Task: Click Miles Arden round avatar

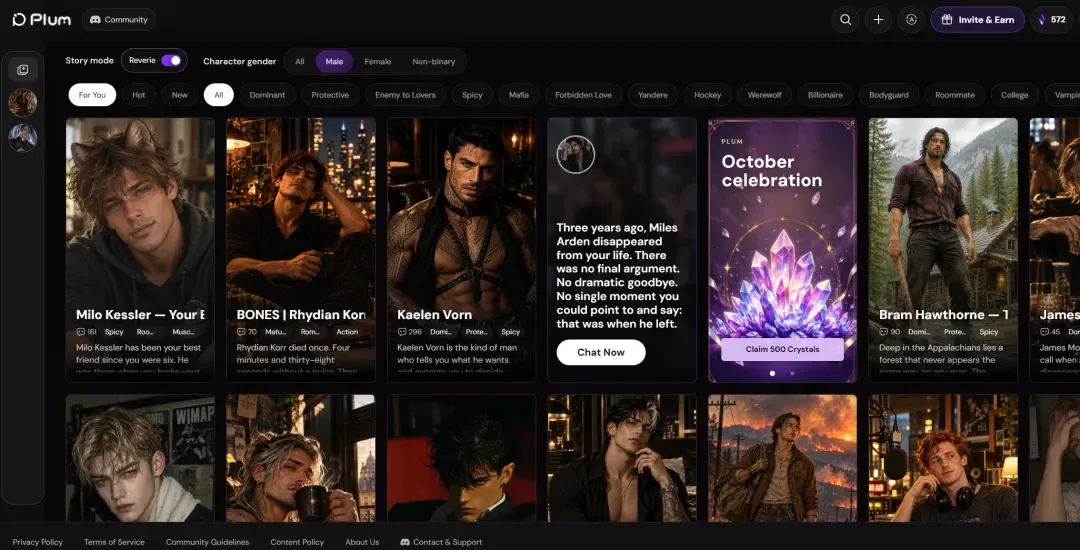Action: tap(576, 154)
